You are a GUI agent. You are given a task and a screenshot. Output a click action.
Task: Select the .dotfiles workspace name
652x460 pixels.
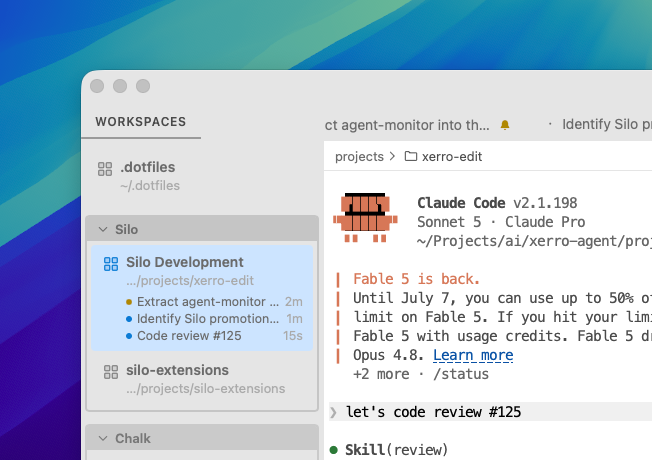[148, 167]
